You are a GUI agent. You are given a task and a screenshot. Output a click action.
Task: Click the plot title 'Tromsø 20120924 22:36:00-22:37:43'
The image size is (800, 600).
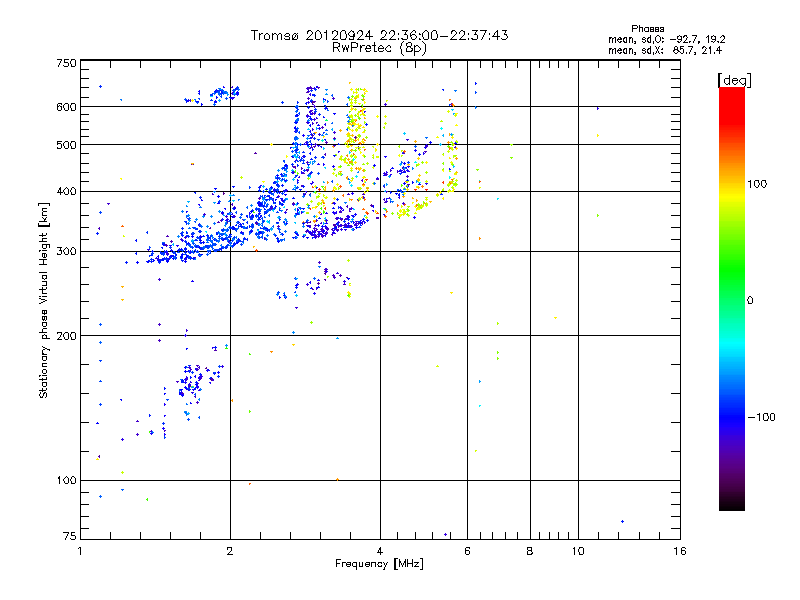pos(379,35)
